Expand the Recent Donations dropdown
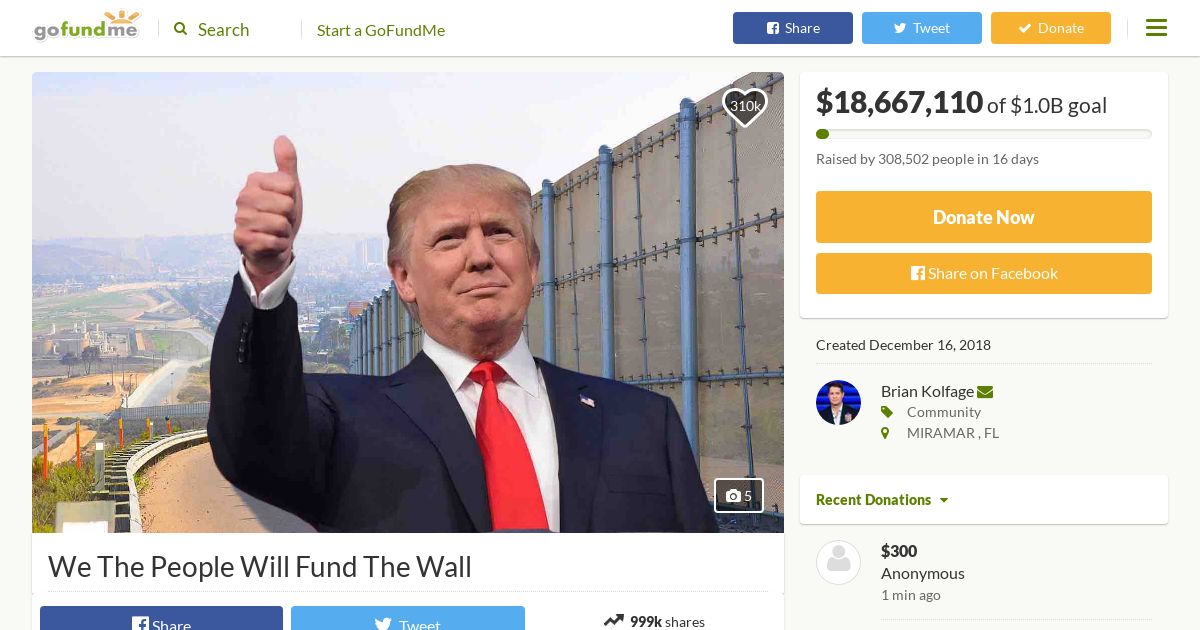Viewport: 1200px width, 630px height. [882, 499]
